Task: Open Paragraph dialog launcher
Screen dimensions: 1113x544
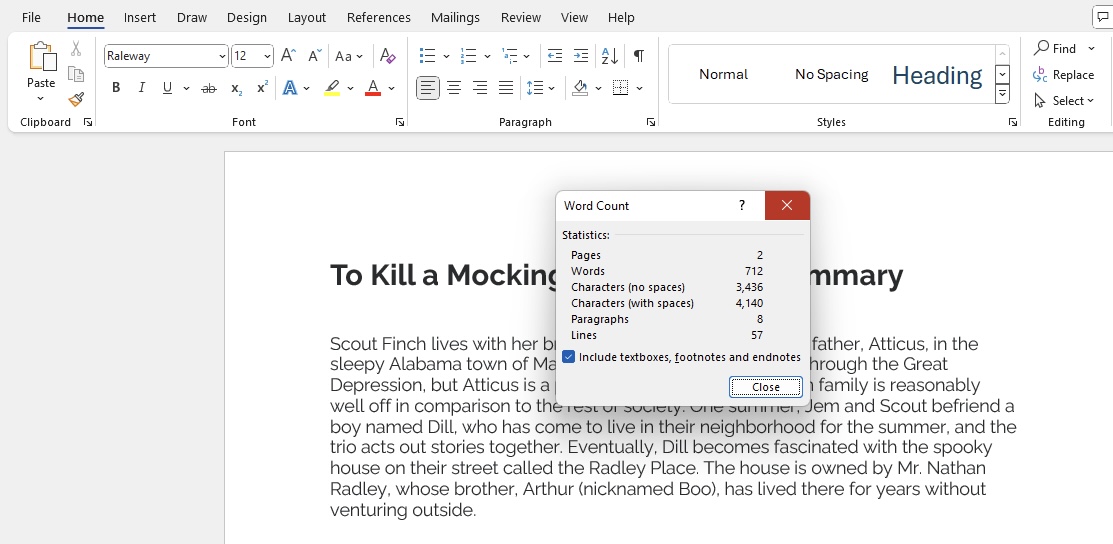Action: [x=651, y=122]
